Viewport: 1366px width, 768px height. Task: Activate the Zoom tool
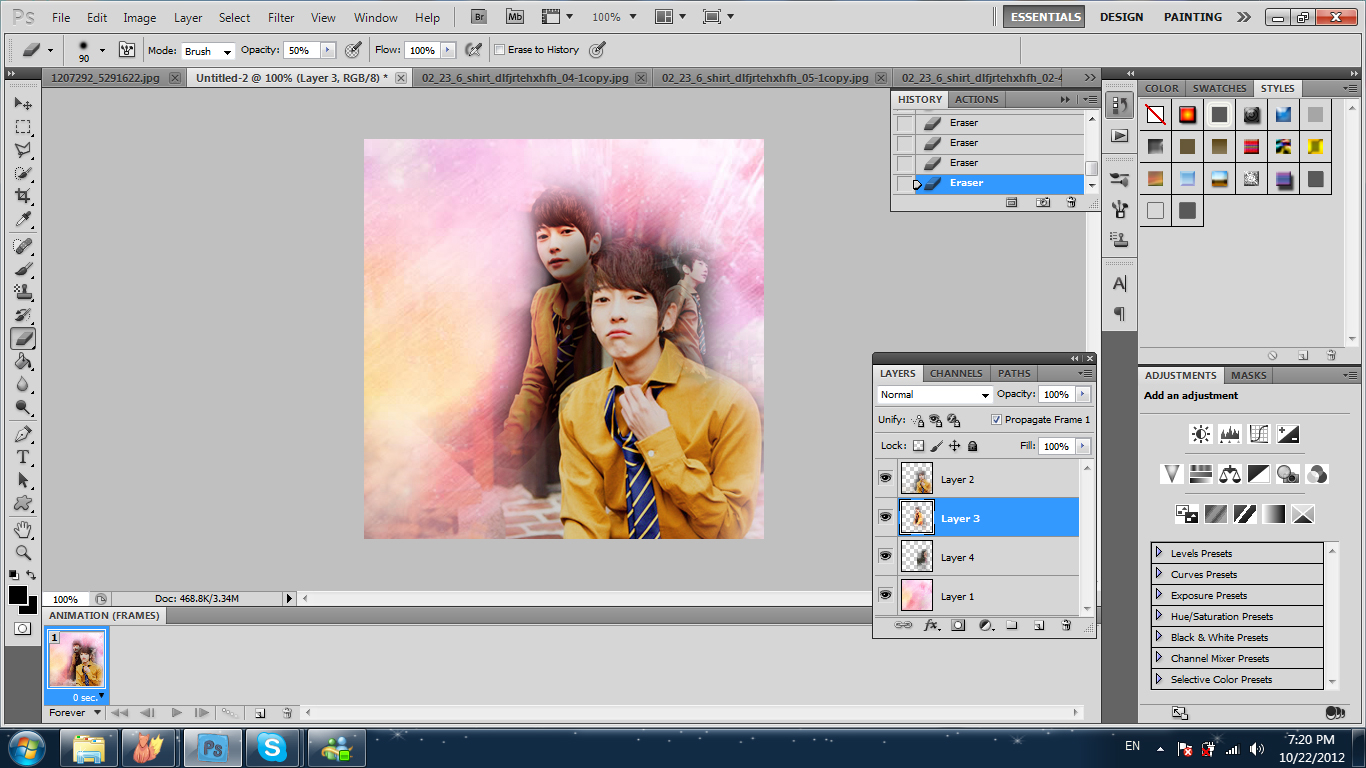(23, 553)
